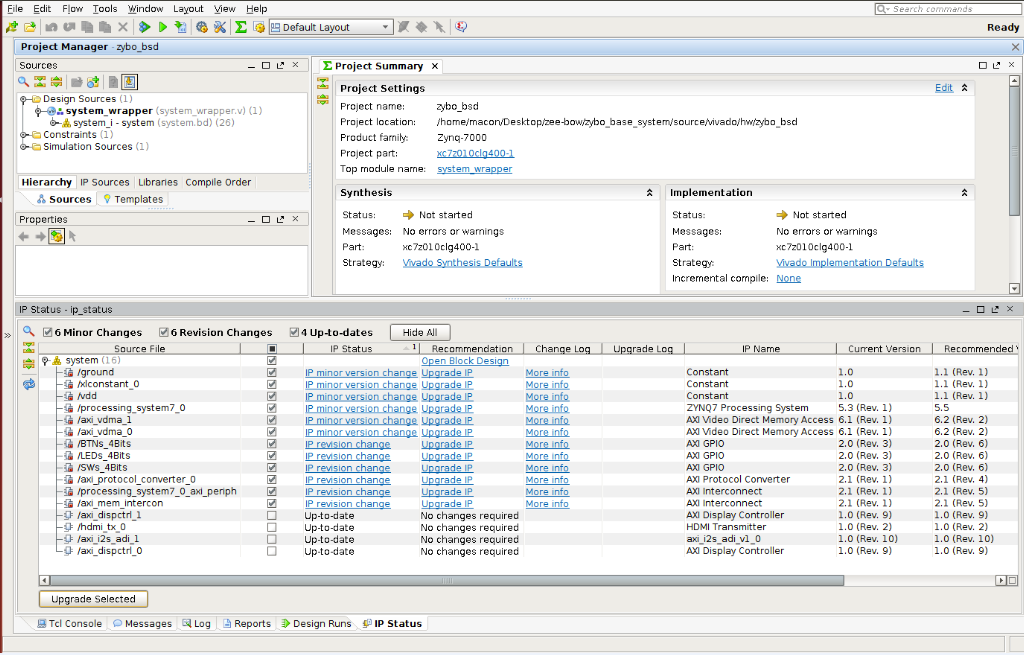Click the Edit link in Project Settings

pos(944,88)
